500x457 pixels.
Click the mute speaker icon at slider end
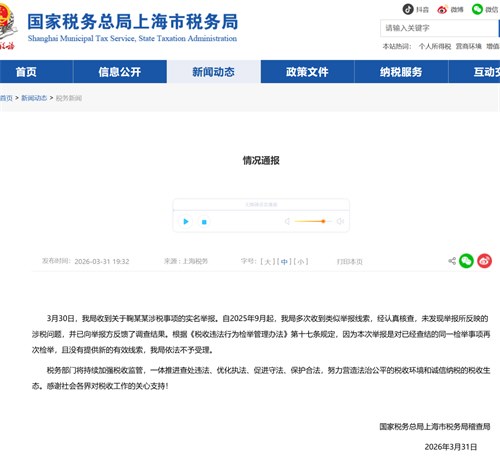pos(340,221)
